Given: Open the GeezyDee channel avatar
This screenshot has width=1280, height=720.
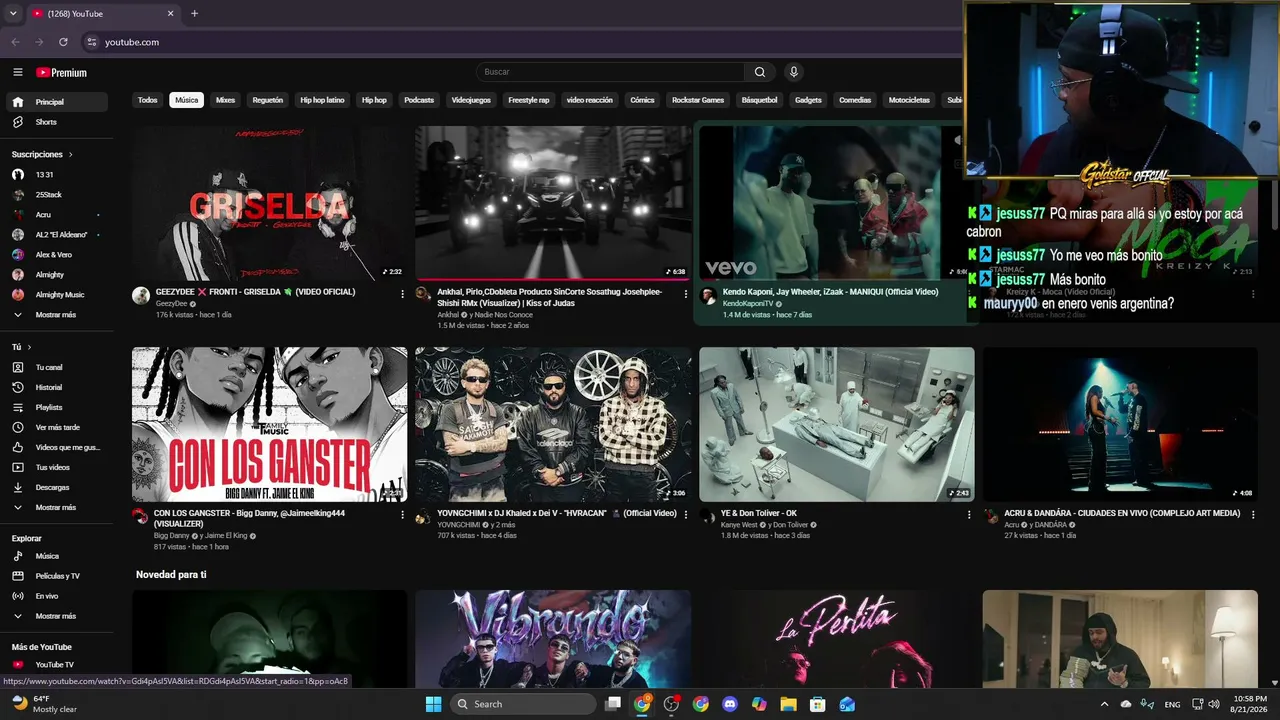Looking at the screenshot, I should 141,295.
